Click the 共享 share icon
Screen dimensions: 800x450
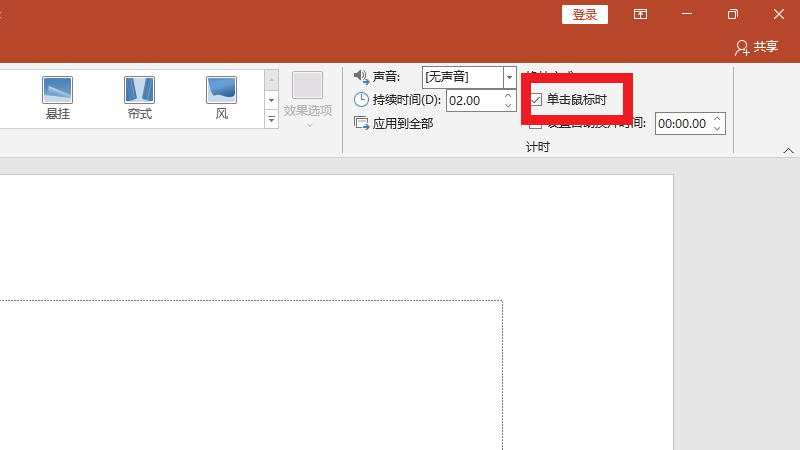pyautogui.click(x=742, y=47)
